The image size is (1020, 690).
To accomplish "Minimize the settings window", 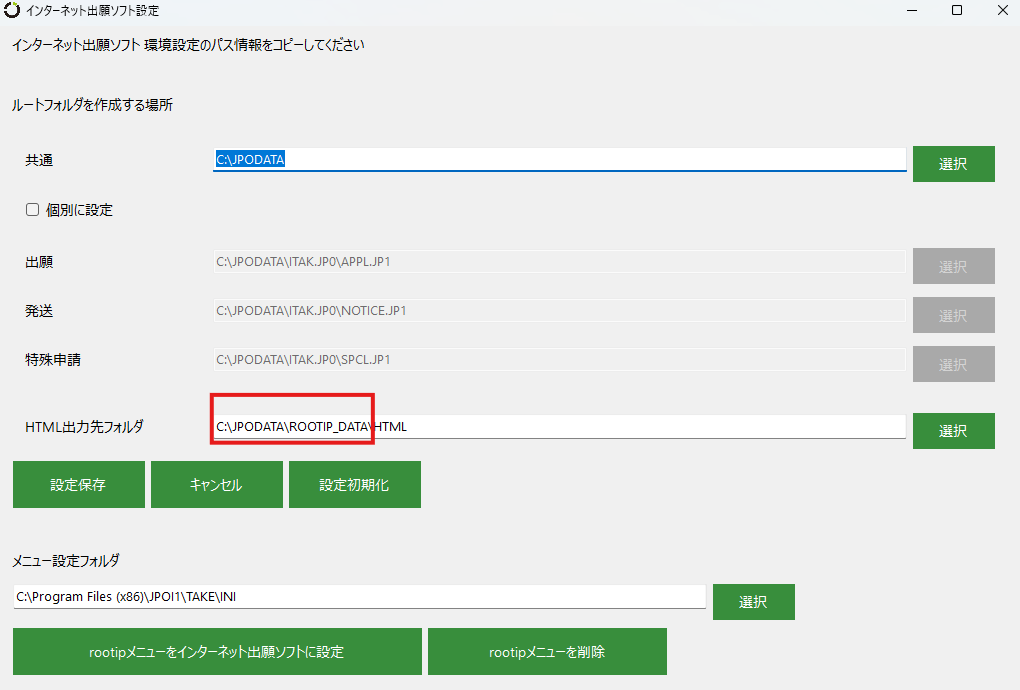I will 912,10.
